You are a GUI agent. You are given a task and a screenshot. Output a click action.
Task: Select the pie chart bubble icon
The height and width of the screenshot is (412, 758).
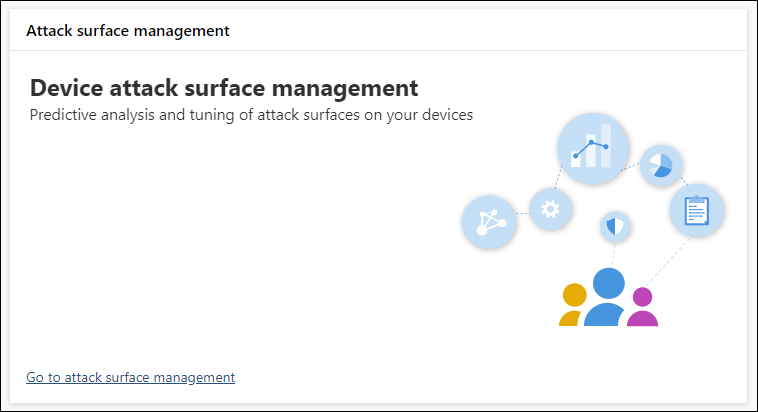660,166
